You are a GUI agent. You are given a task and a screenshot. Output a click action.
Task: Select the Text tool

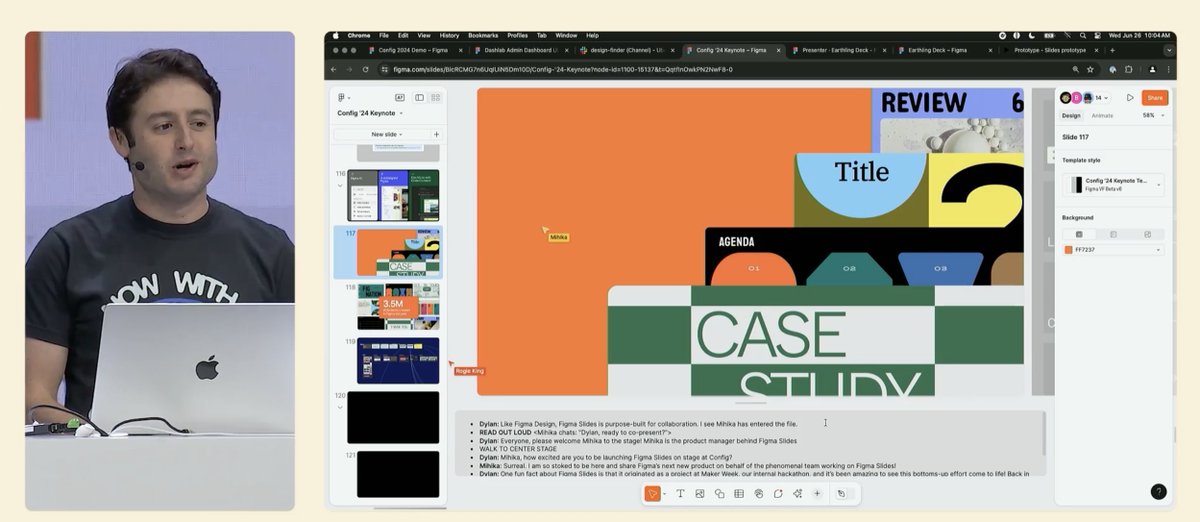[681, 493]
